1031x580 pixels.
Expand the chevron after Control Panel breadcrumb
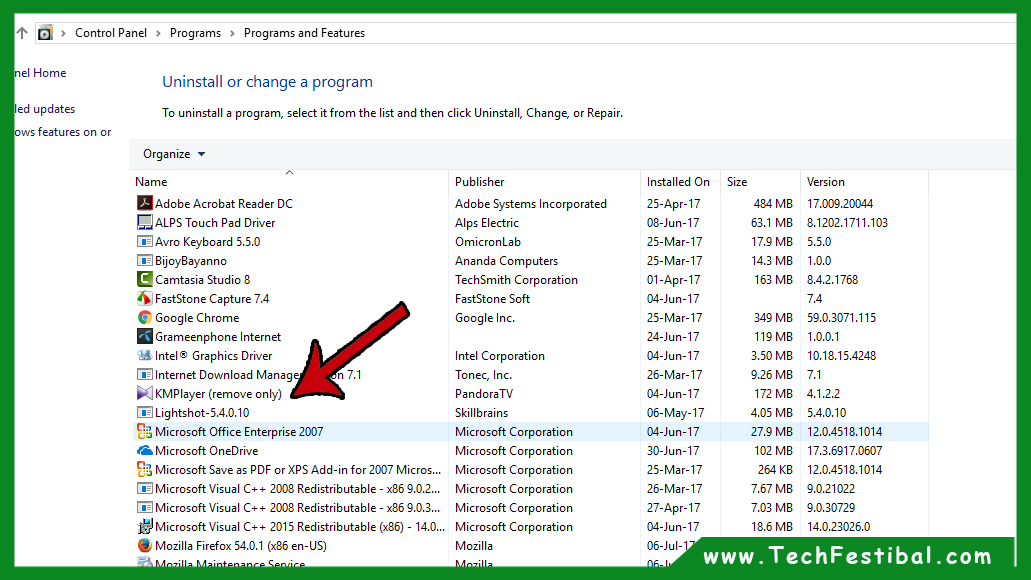click(158, 33)
